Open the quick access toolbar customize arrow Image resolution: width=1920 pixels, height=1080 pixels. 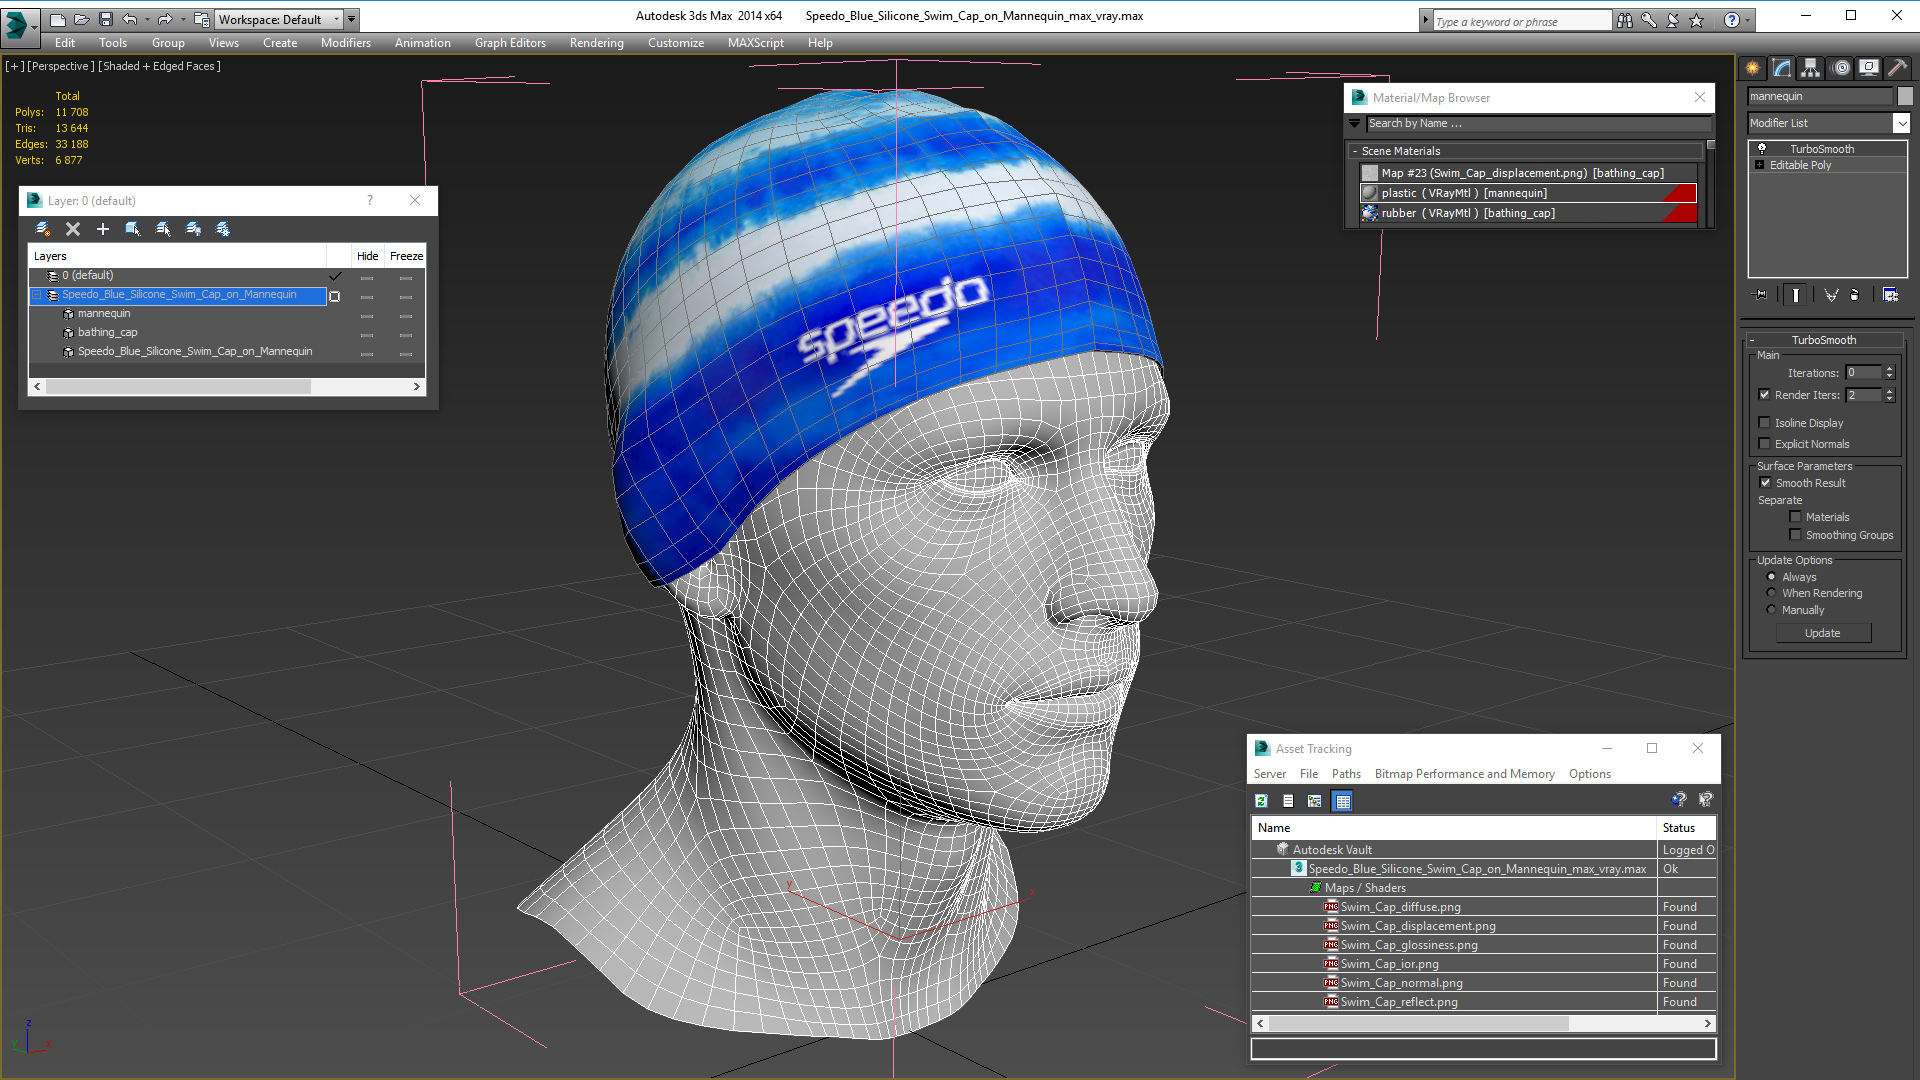click(x=351, y=19)
